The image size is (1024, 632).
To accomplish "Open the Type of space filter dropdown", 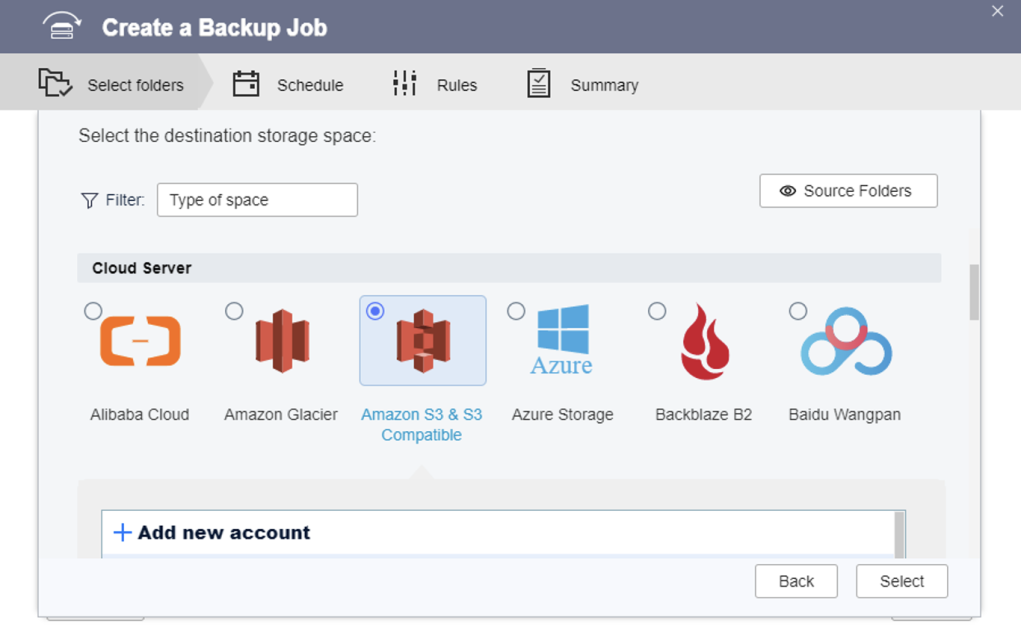I will [x=257, y=200].
